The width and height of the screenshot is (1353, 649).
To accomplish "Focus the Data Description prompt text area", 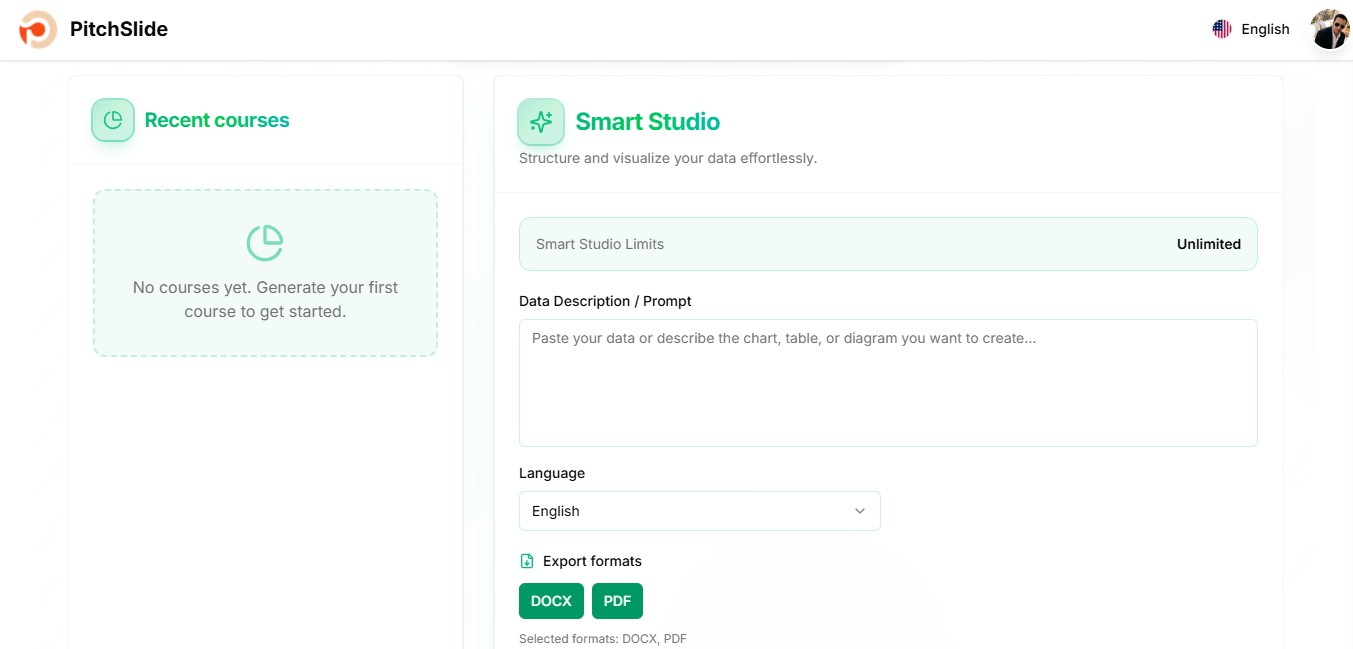I will point(888,383).
